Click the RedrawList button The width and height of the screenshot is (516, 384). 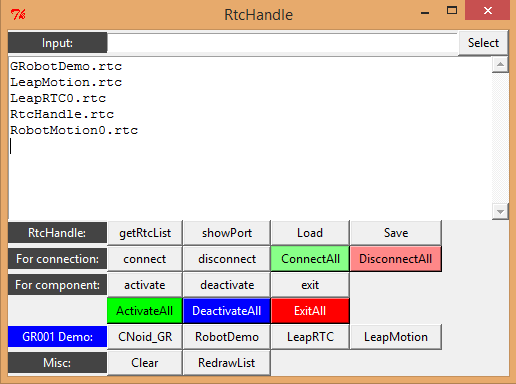(x=227, y=363)
